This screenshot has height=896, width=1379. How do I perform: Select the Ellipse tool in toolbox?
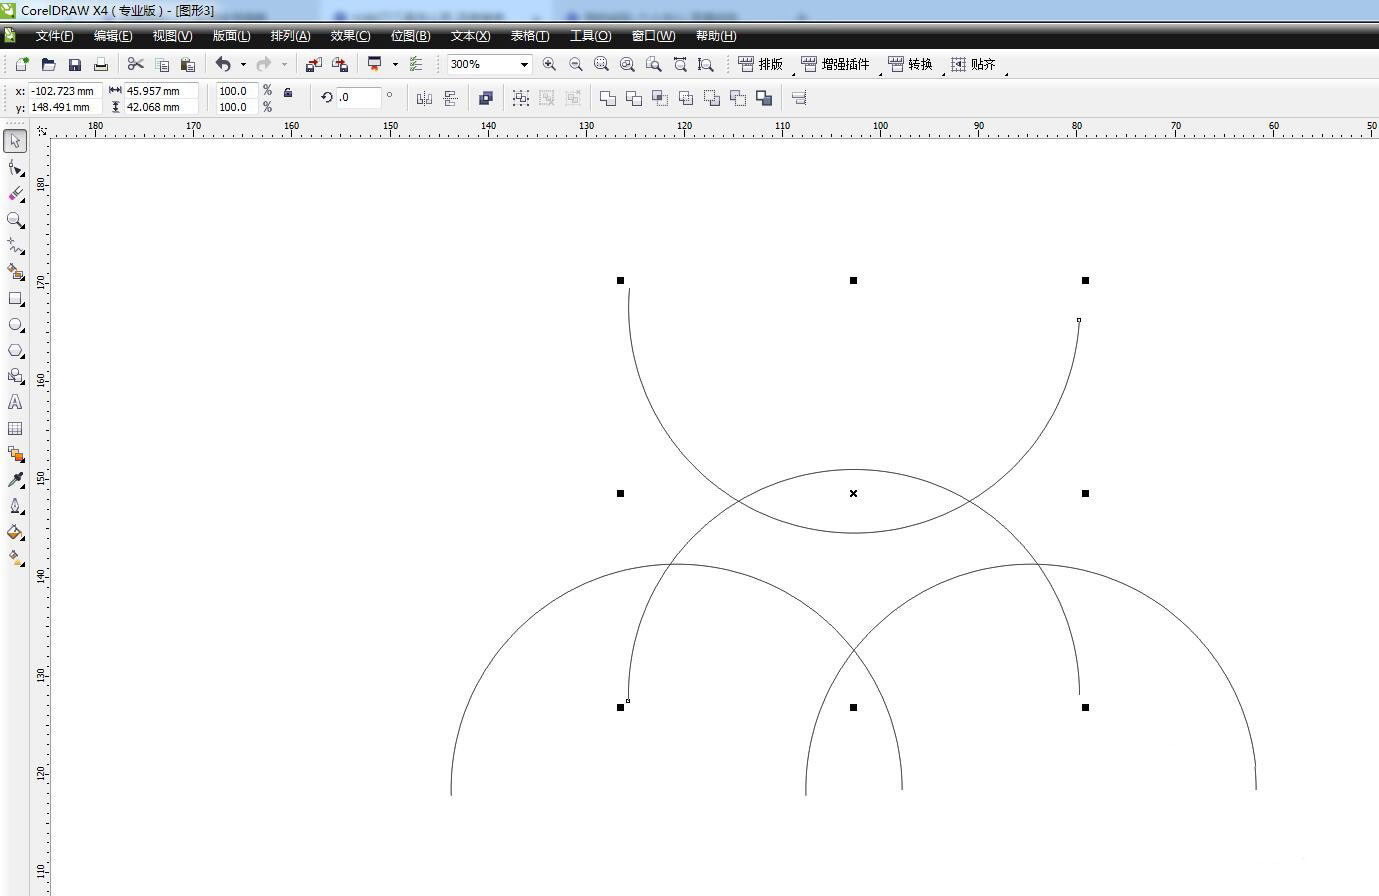click(x=15, y=325)
